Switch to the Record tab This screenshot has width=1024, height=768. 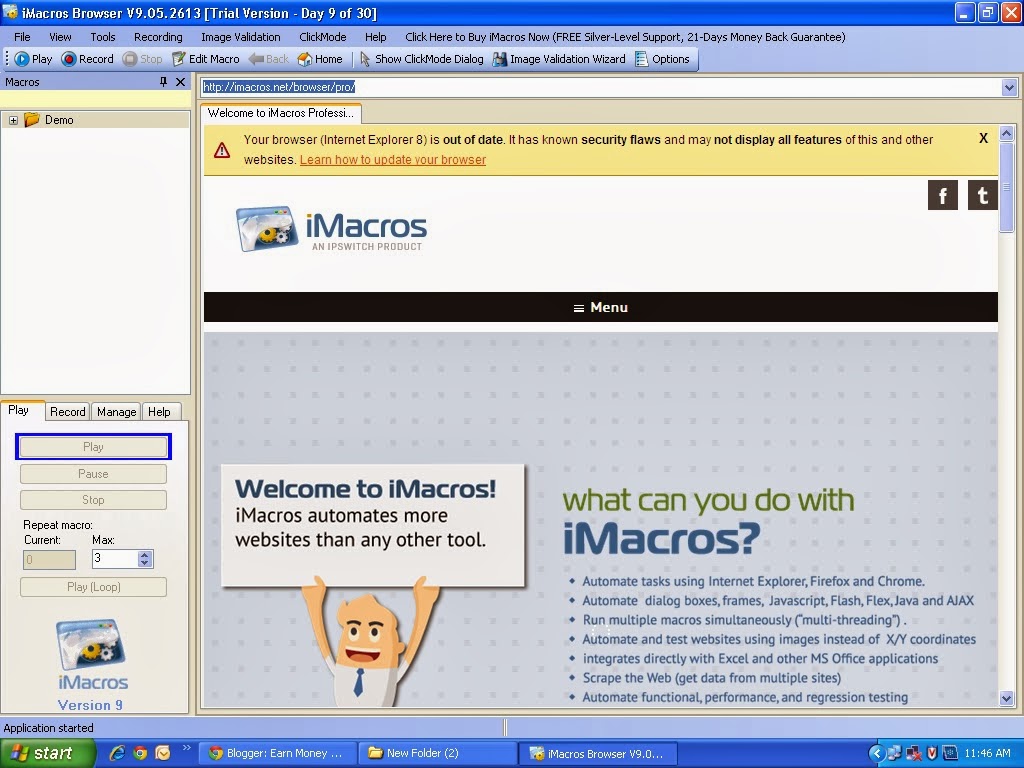pyautogui.click(x=68, y=411)
